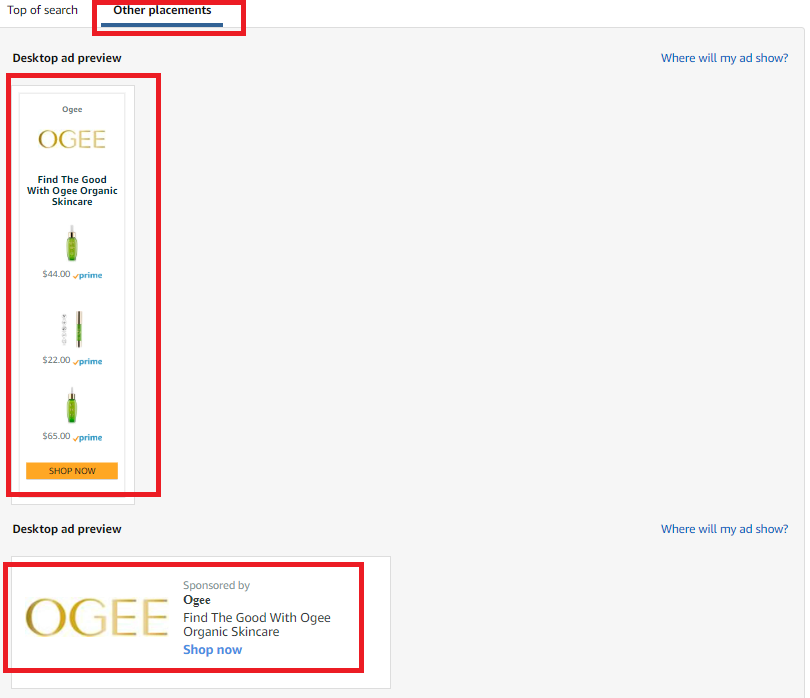The height and width of the screenshot is (698, 810).
Task: Select the Other placements tab
Action: (x=162, y=10)
